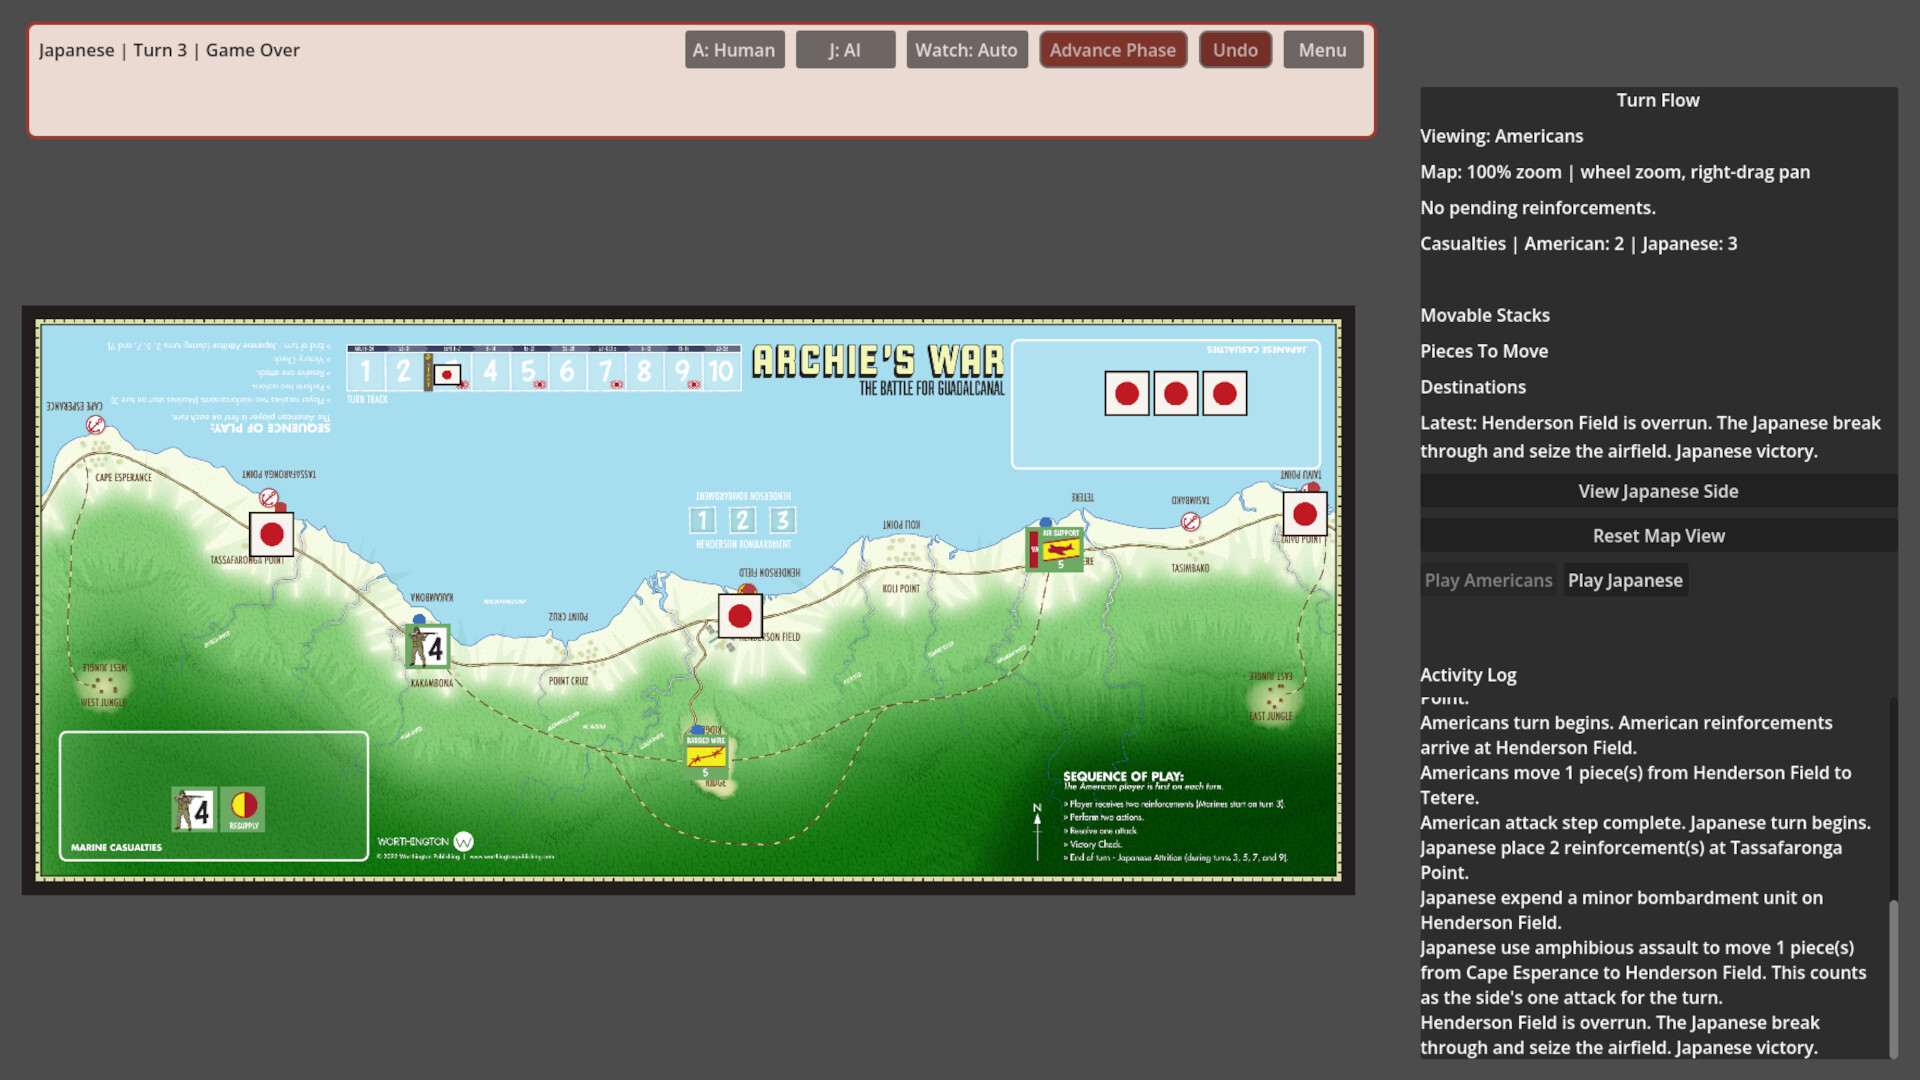Click the leftmost Japanese casualty piece

1127,394
